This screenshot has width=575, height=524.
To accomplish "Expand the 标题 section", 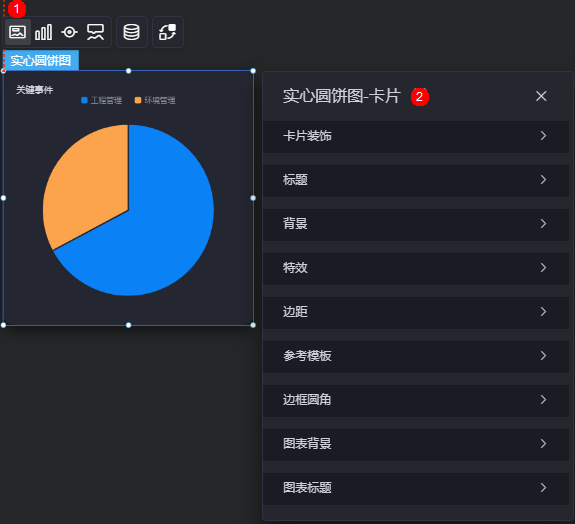I will 416,180.
